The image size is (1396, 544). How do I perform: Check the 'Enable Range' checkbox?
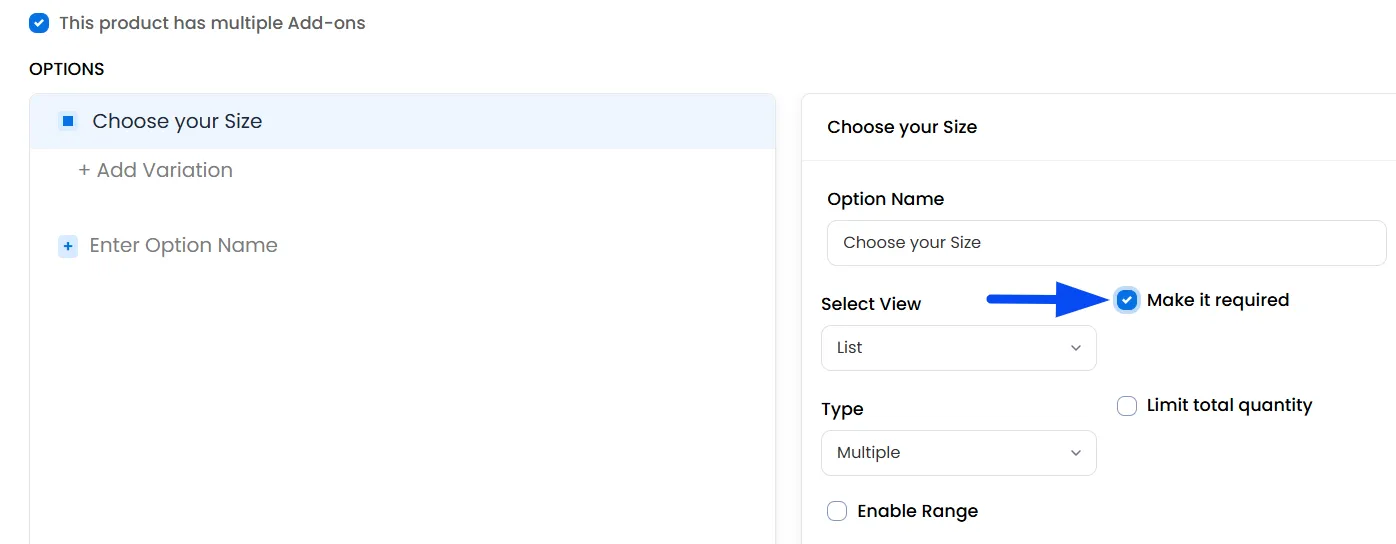837,511
